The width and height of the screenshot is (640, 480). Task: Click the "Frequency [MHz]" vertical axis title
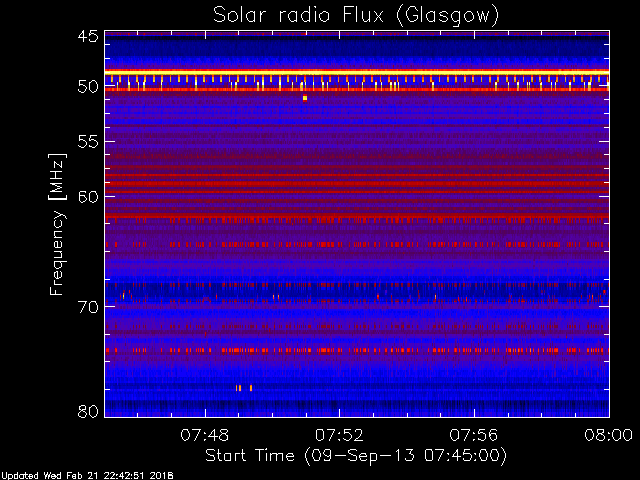[57, 224]
